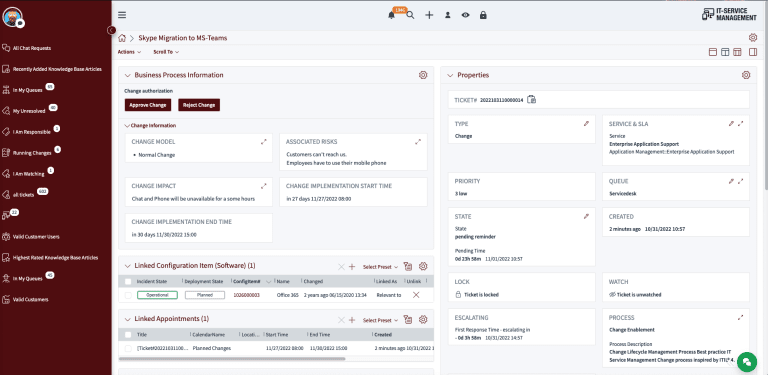Sort appointments by Start Time column
Screen dimensions: 768x375
(277, 335)
